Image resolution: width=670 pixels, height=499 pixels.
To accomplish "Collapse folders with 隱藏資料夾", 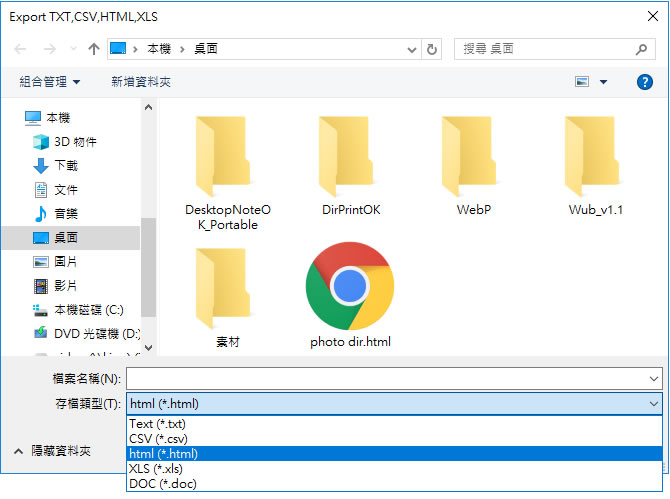I will [x=53, y=451].
